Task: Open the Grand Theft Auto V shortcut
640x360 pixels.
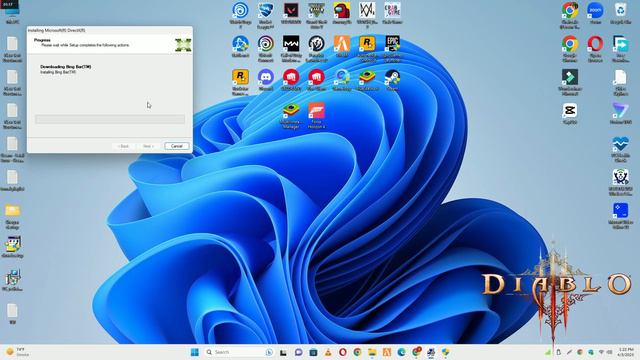Action: coord(316,15)
